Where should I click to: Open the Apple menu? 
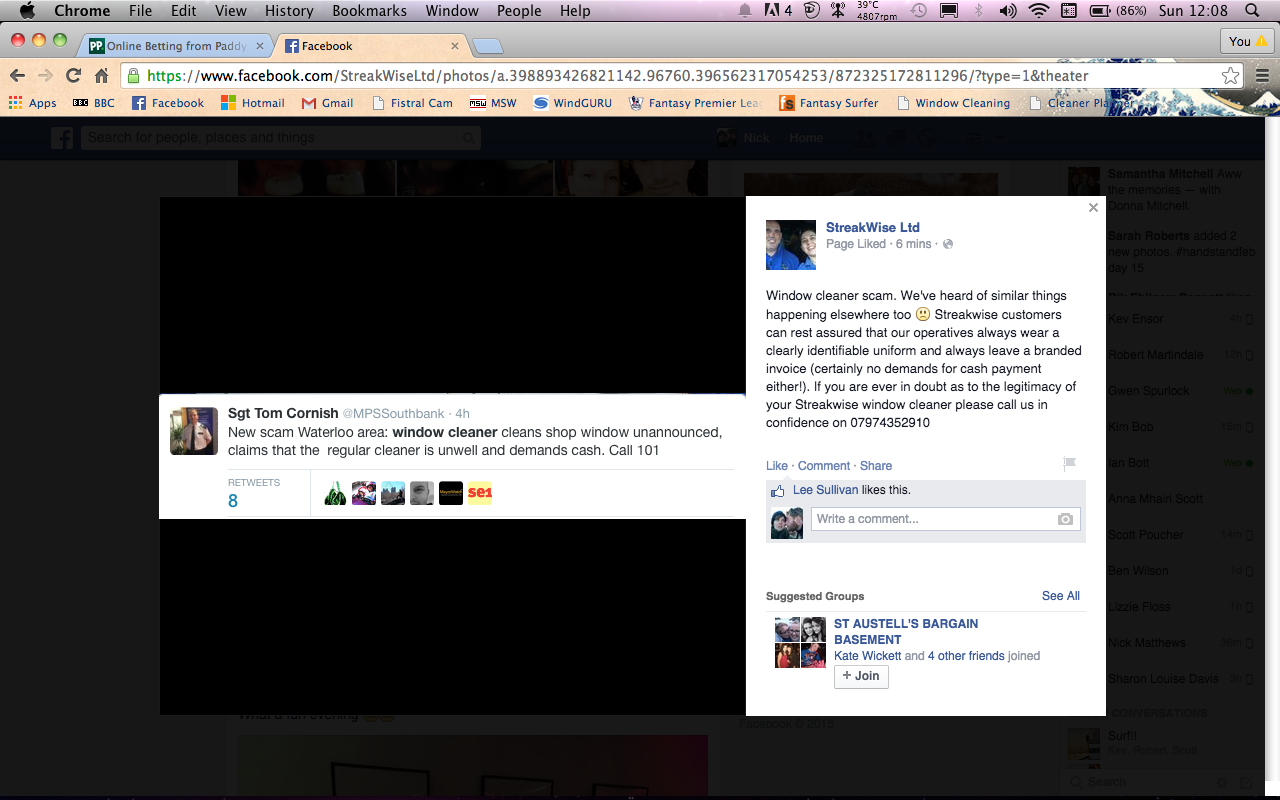[27, 11]
